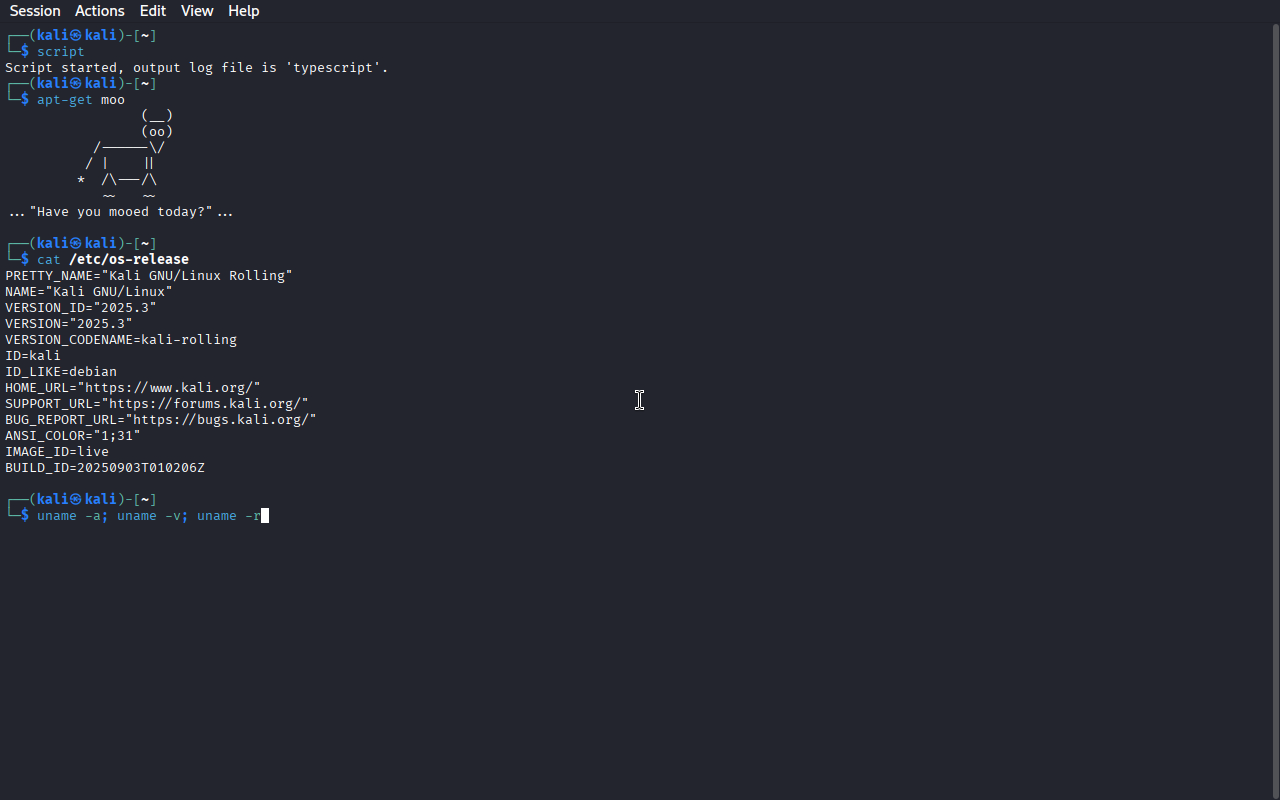Click the 'Script started' output message
The width and height of the screenshot is (1280, 800).
[x=197, y=67]
